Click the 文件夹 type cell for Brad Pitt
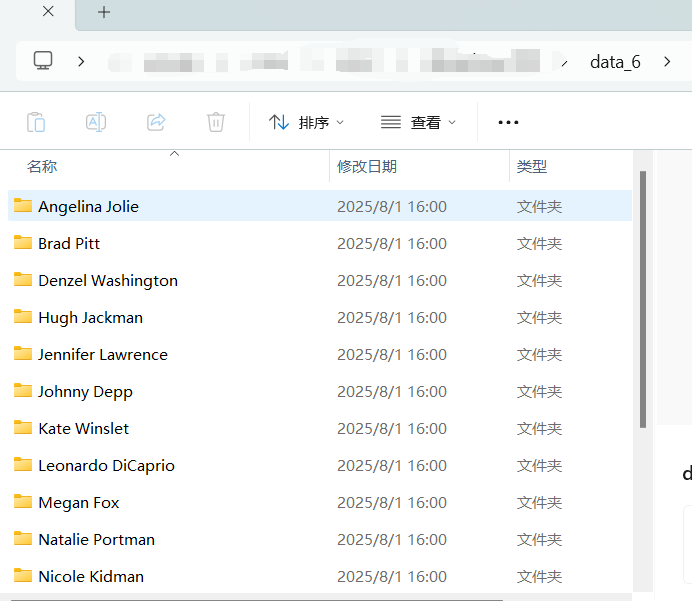The width and height of the screenshot is (692, 601). [539, 244]
